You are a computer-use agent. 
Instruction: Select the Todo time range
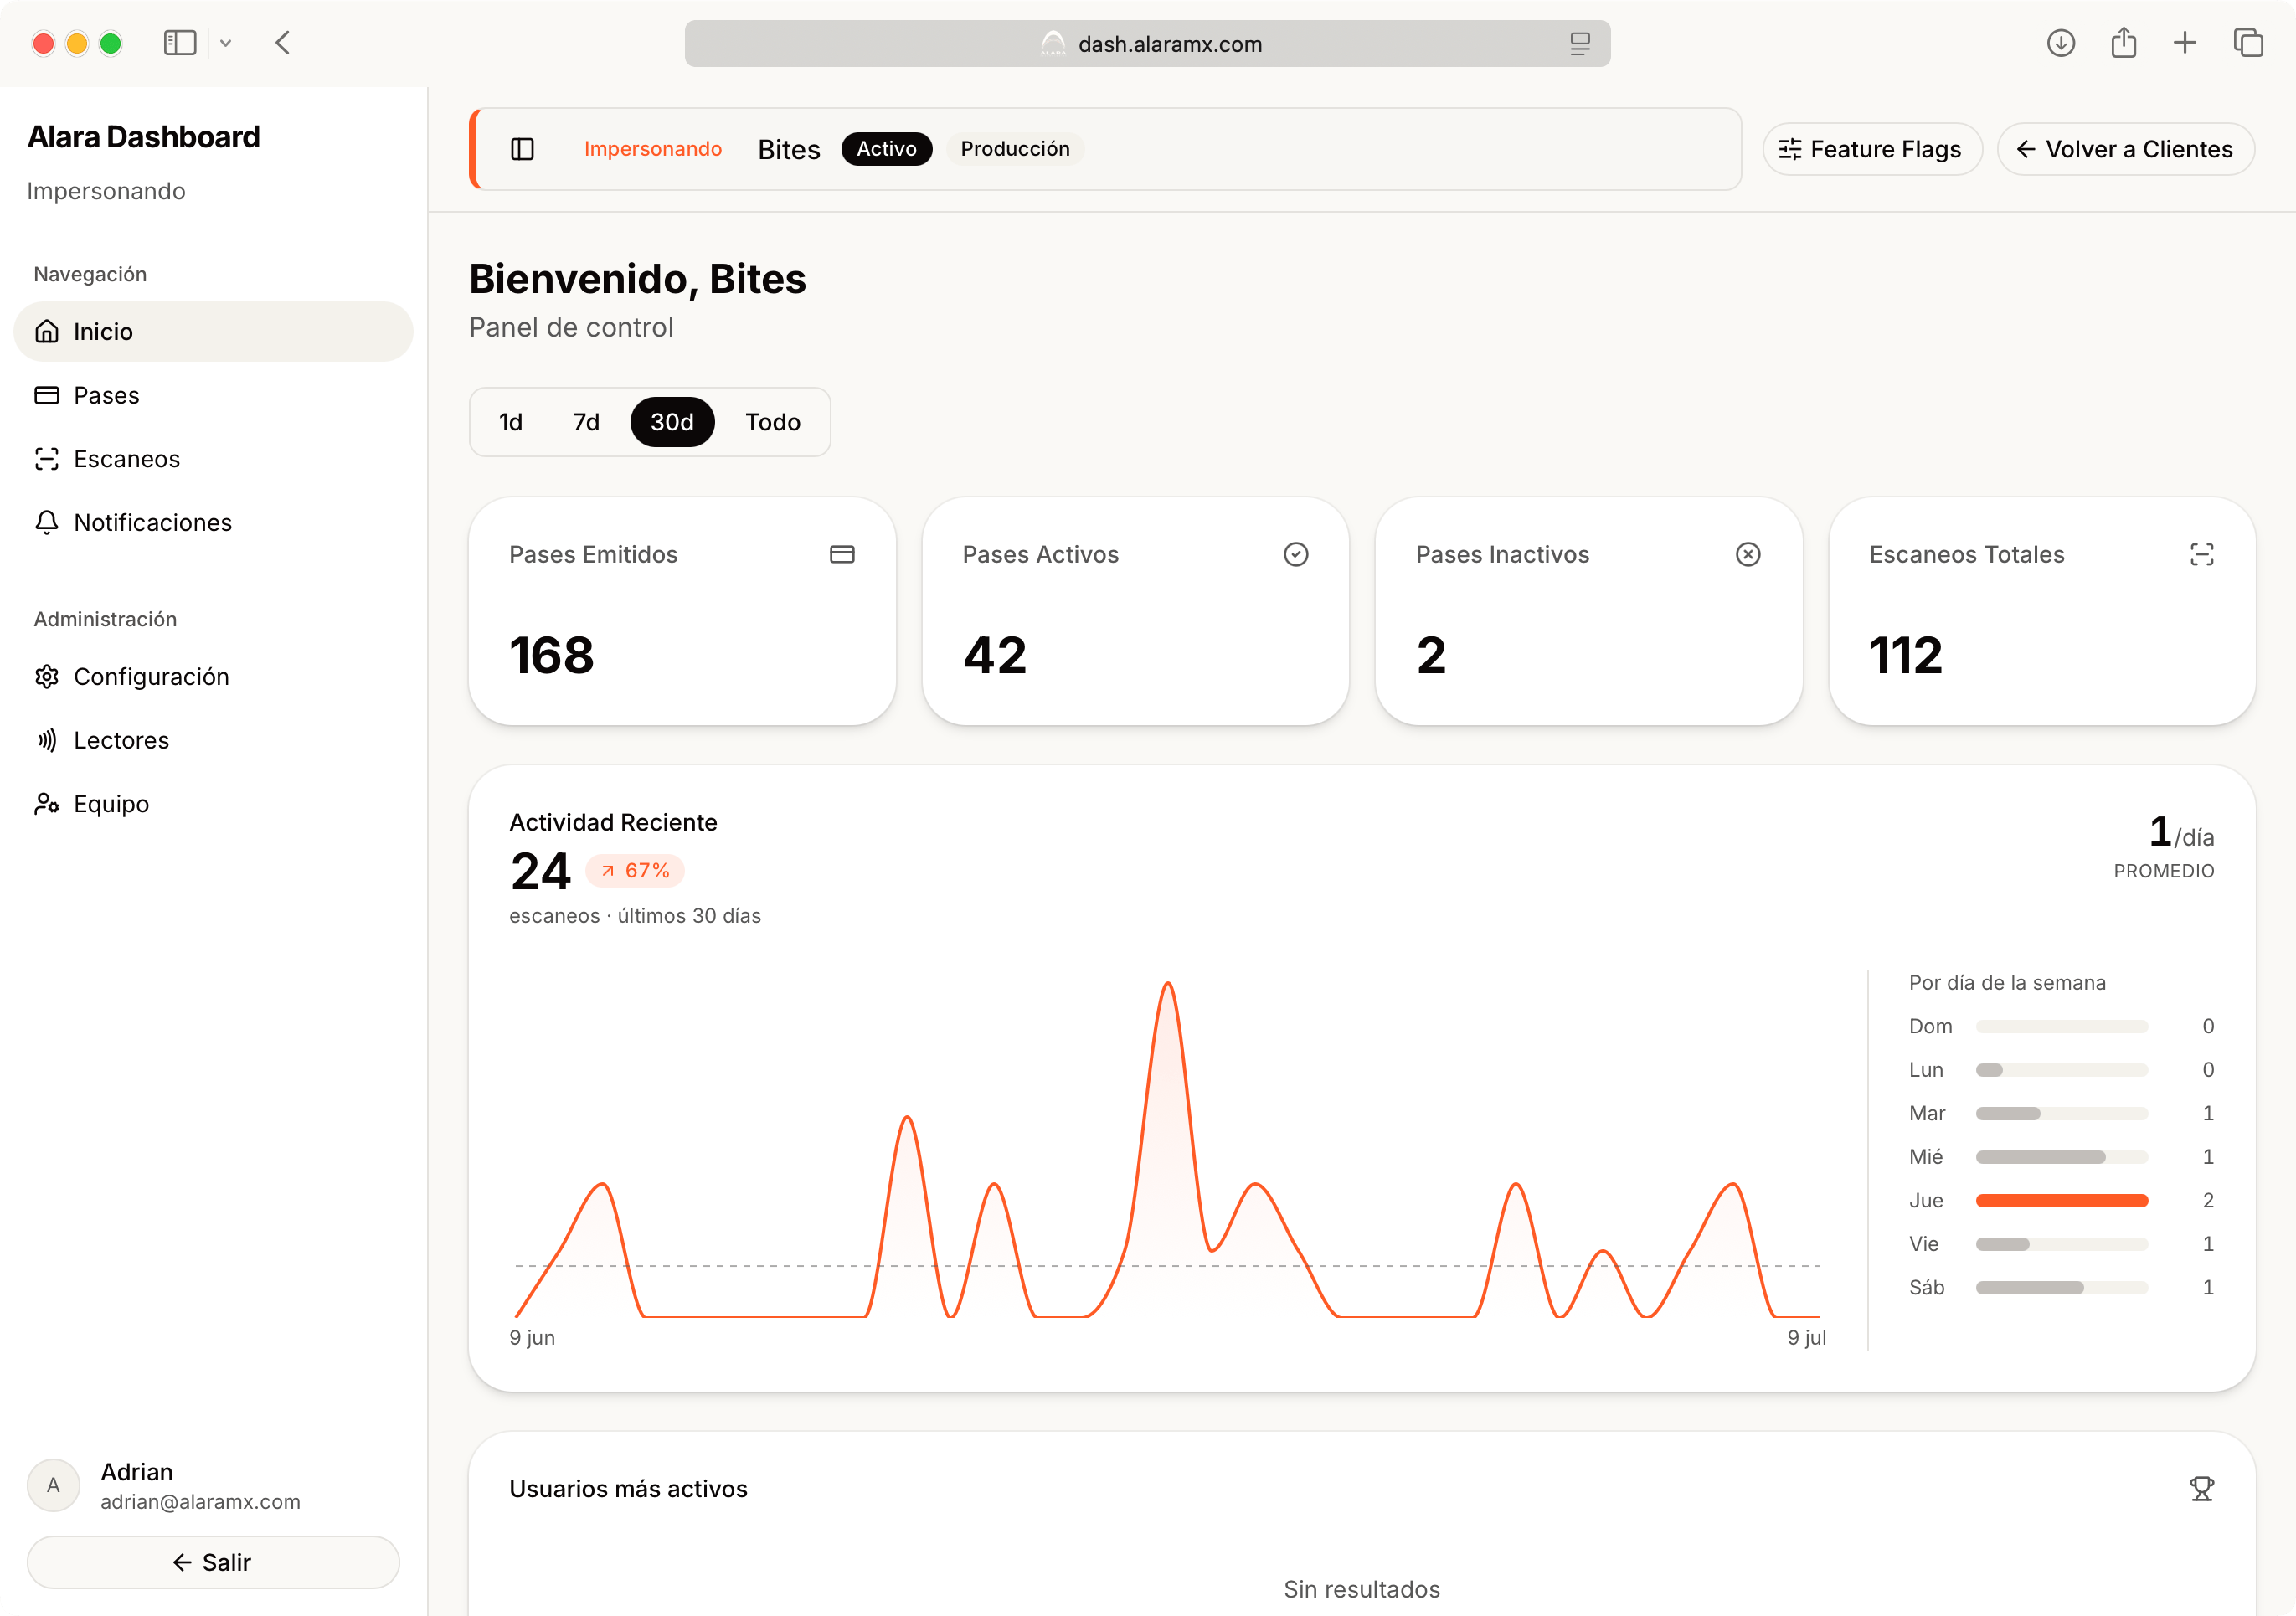[x=773, y=422]
